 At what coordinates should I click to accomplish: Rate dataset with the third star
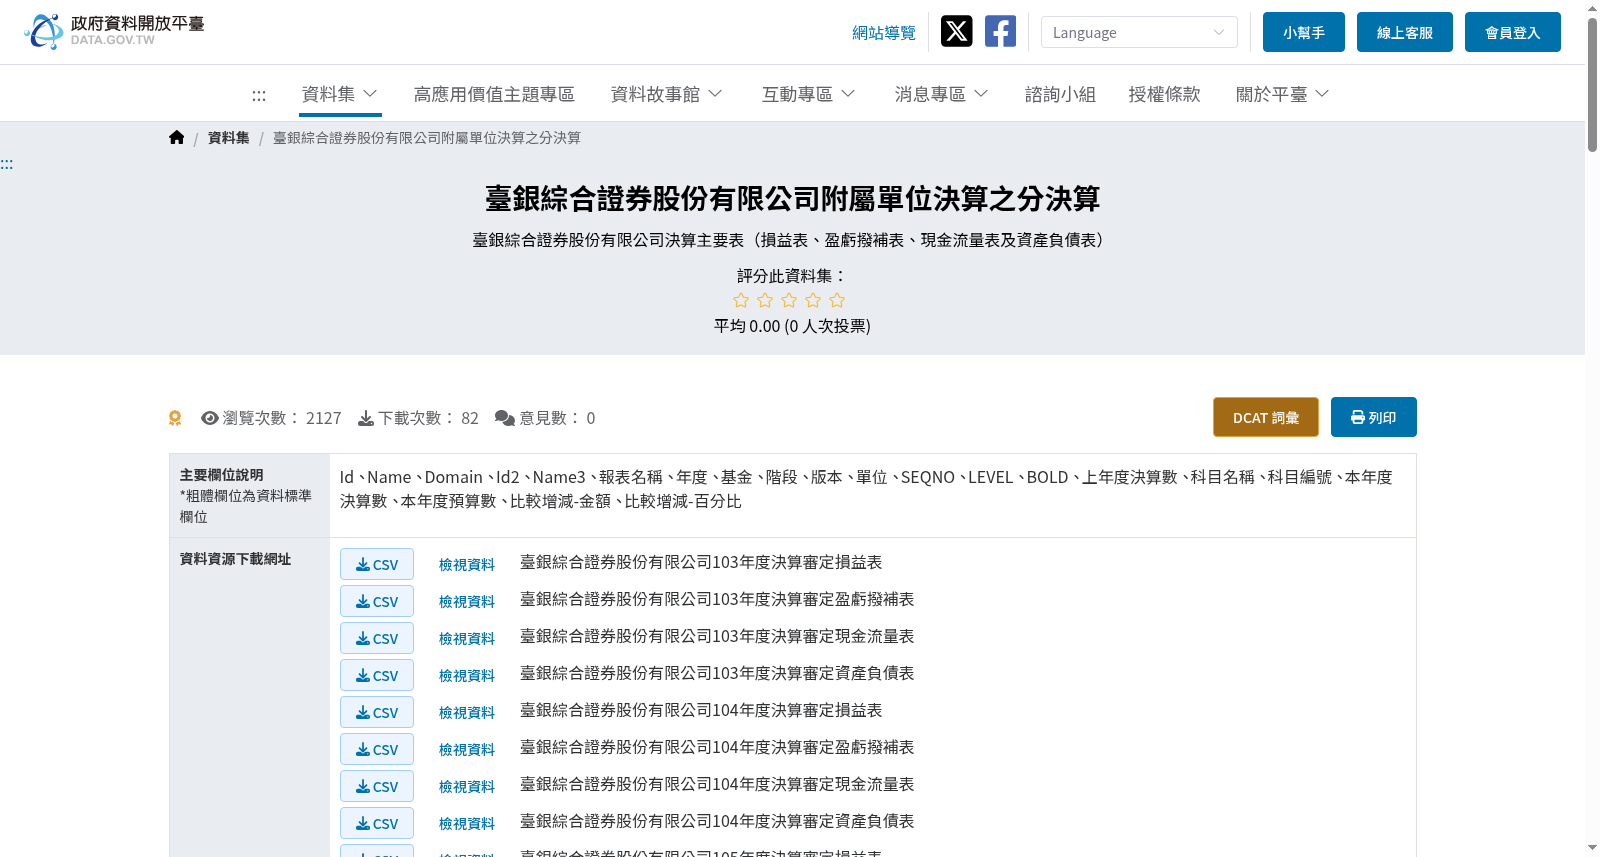point(789,300)
